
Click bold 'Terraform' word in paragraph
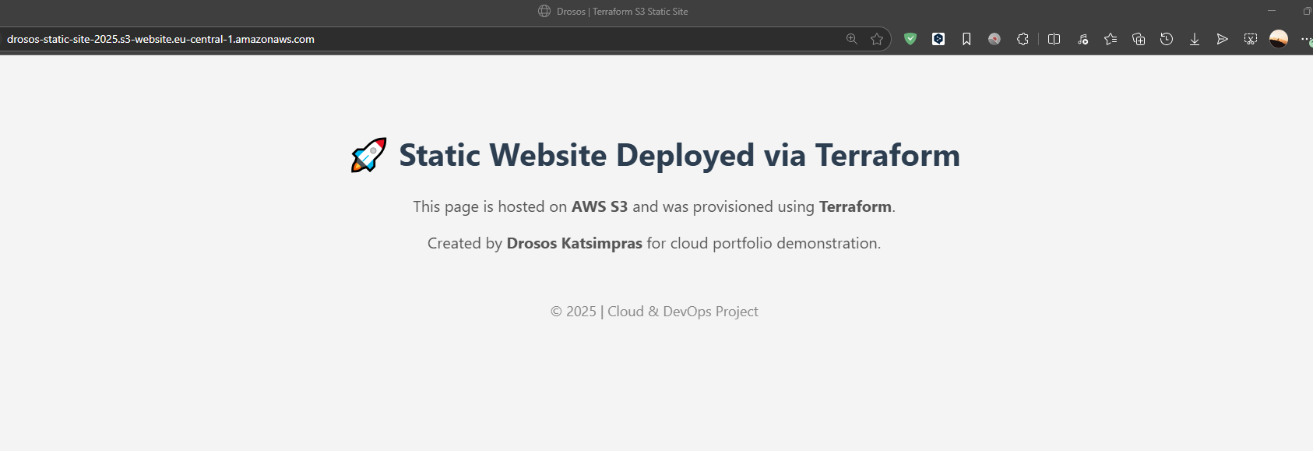pyautogui.click(x=855, y=207)
